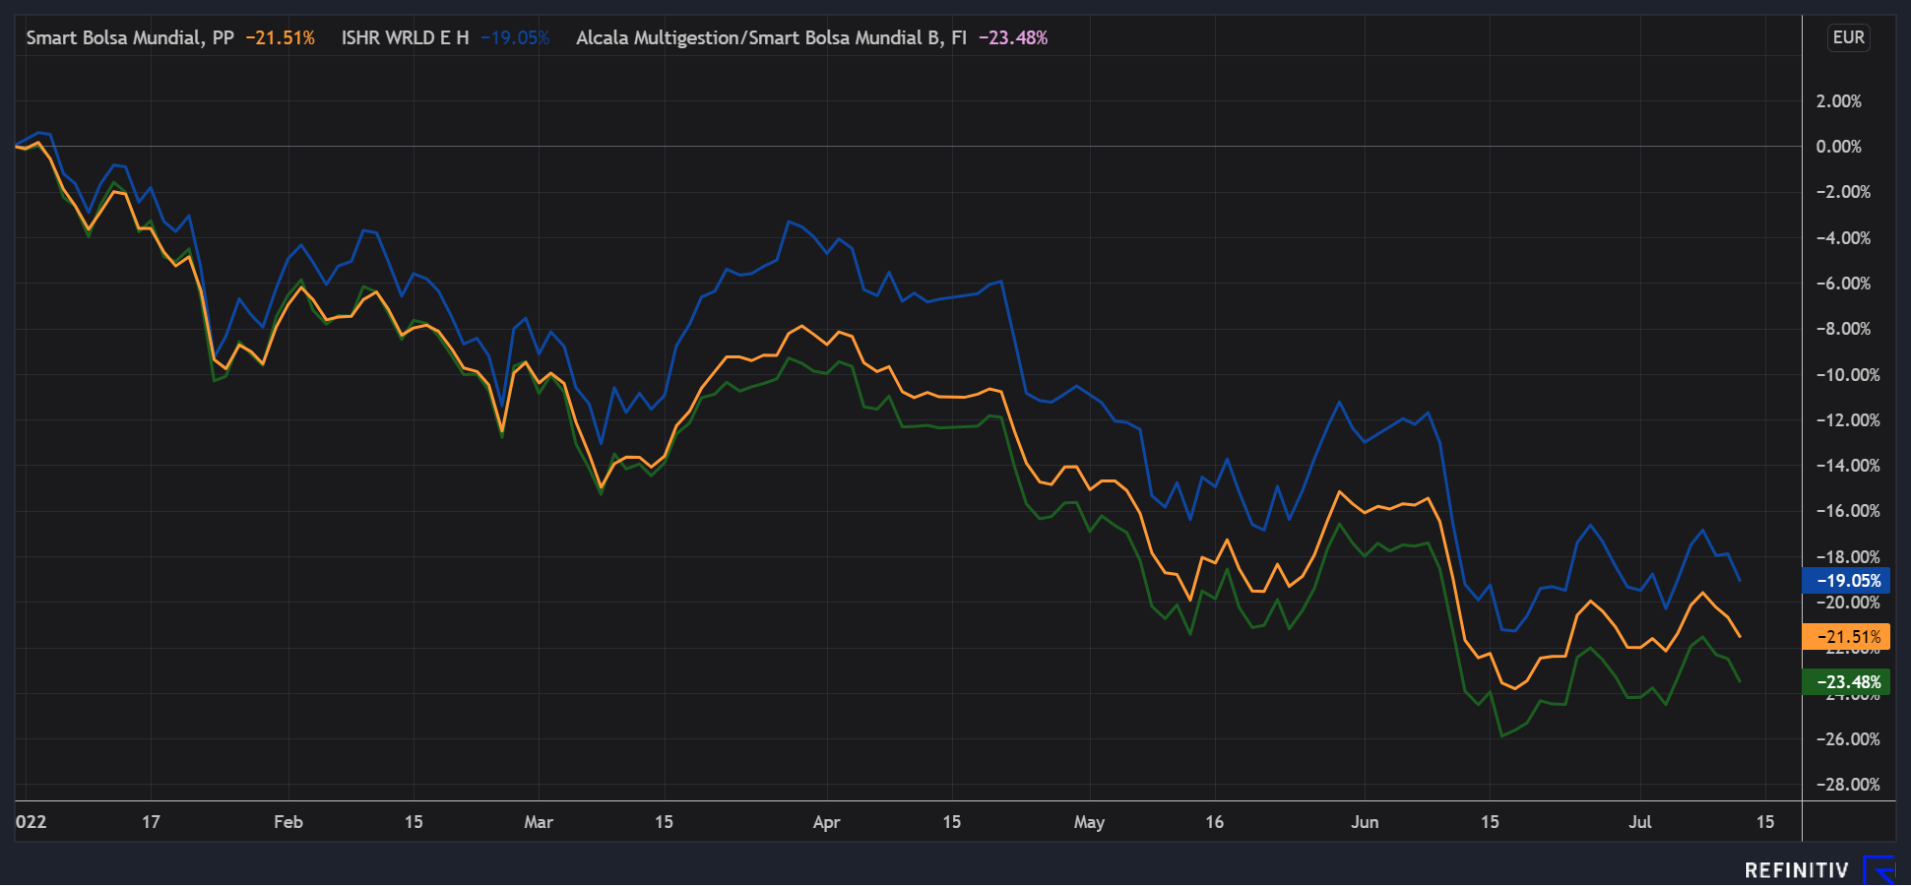Image resolution: width=1911 pixels, height=886 pixels.
Task: Click the Apr date label on time axis
Action: point(826,822)
